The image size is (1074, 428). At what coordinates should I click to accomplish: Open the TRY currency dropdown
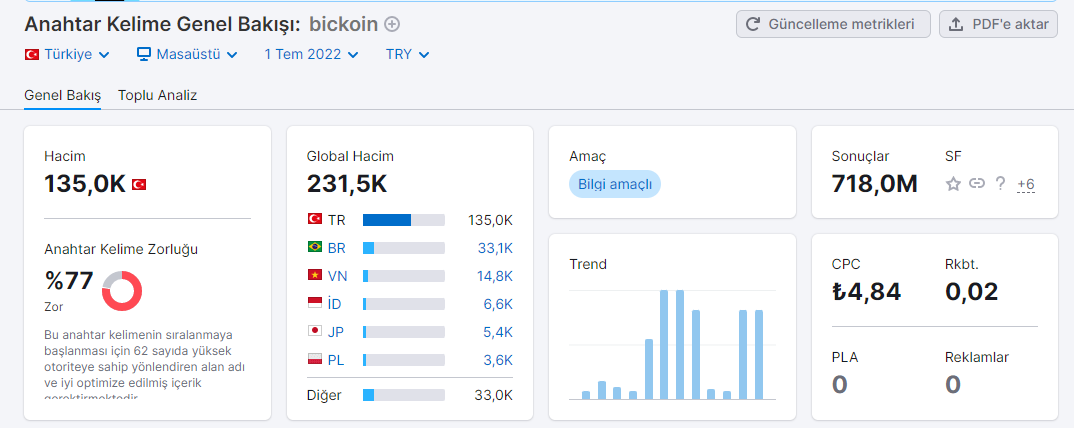[x=408, y=54]
